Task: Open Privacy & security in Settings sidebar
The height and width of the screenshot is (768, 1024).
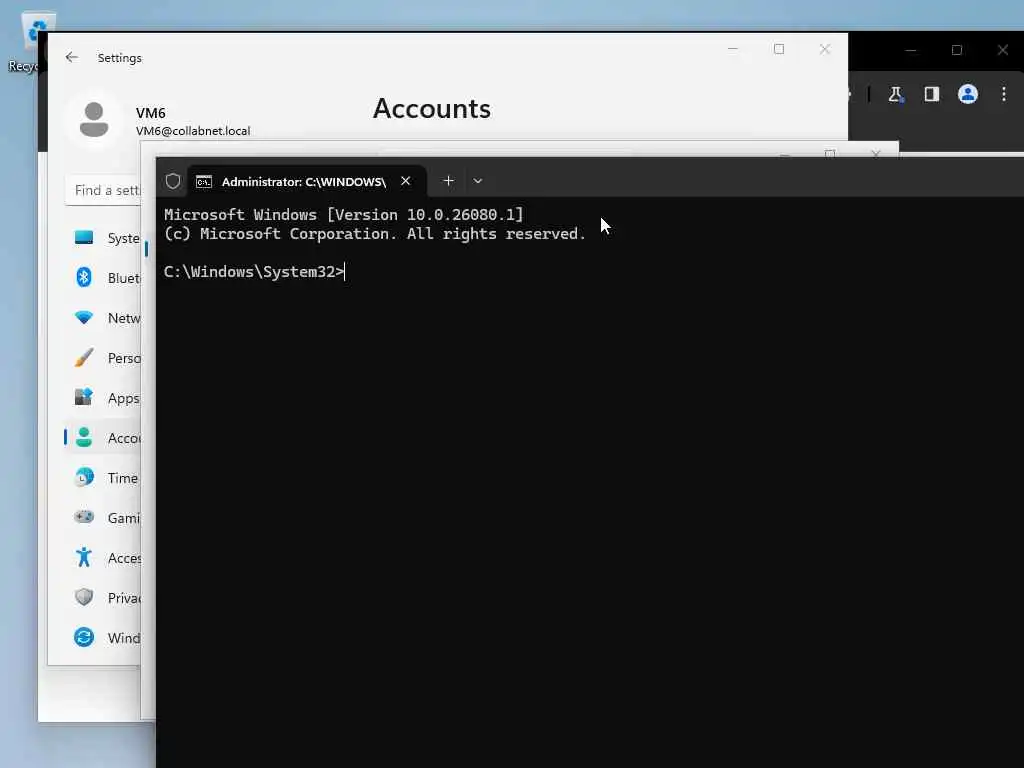Action: click(x=105, y=598)
